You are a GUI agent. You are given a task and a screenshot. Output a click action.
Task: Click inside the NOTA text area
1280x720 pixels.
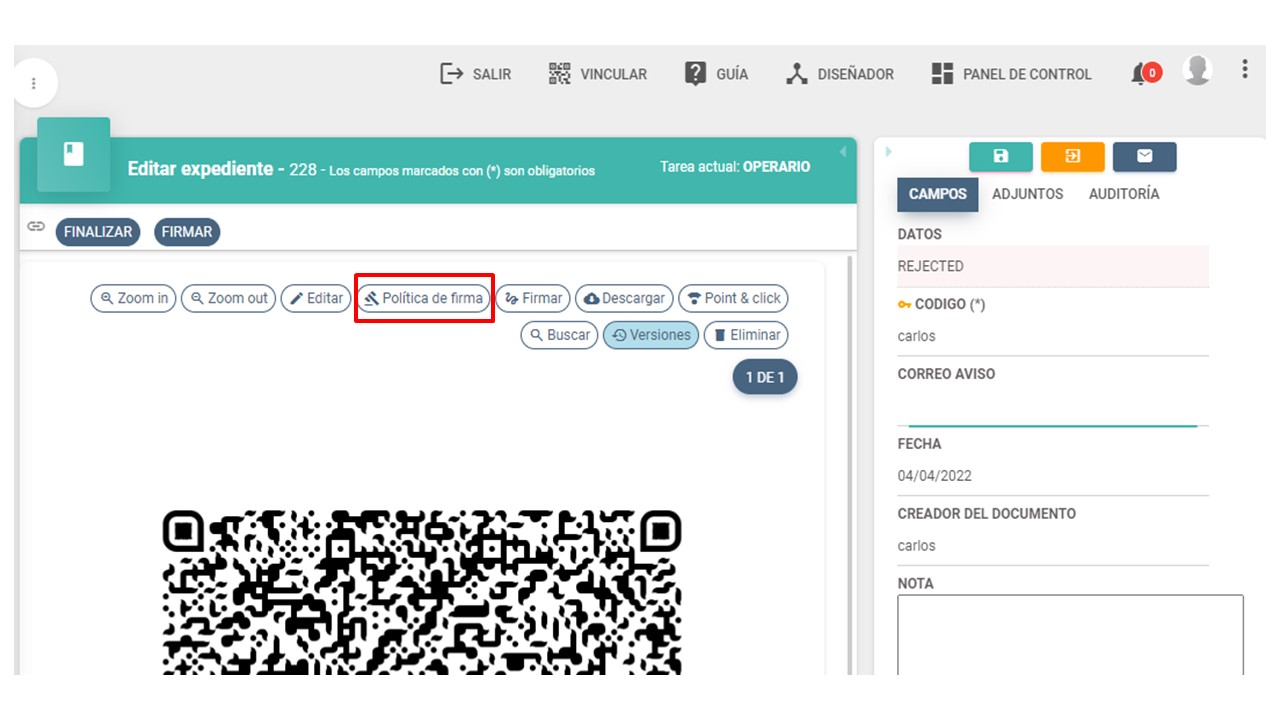point(1070,635)
